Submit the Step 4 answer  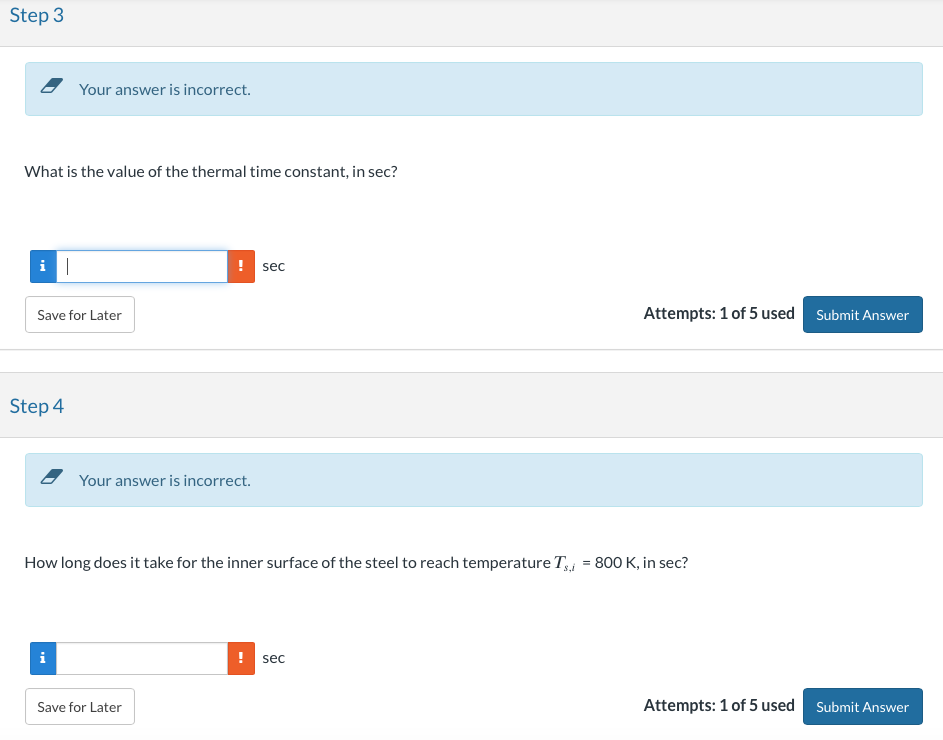862,707
